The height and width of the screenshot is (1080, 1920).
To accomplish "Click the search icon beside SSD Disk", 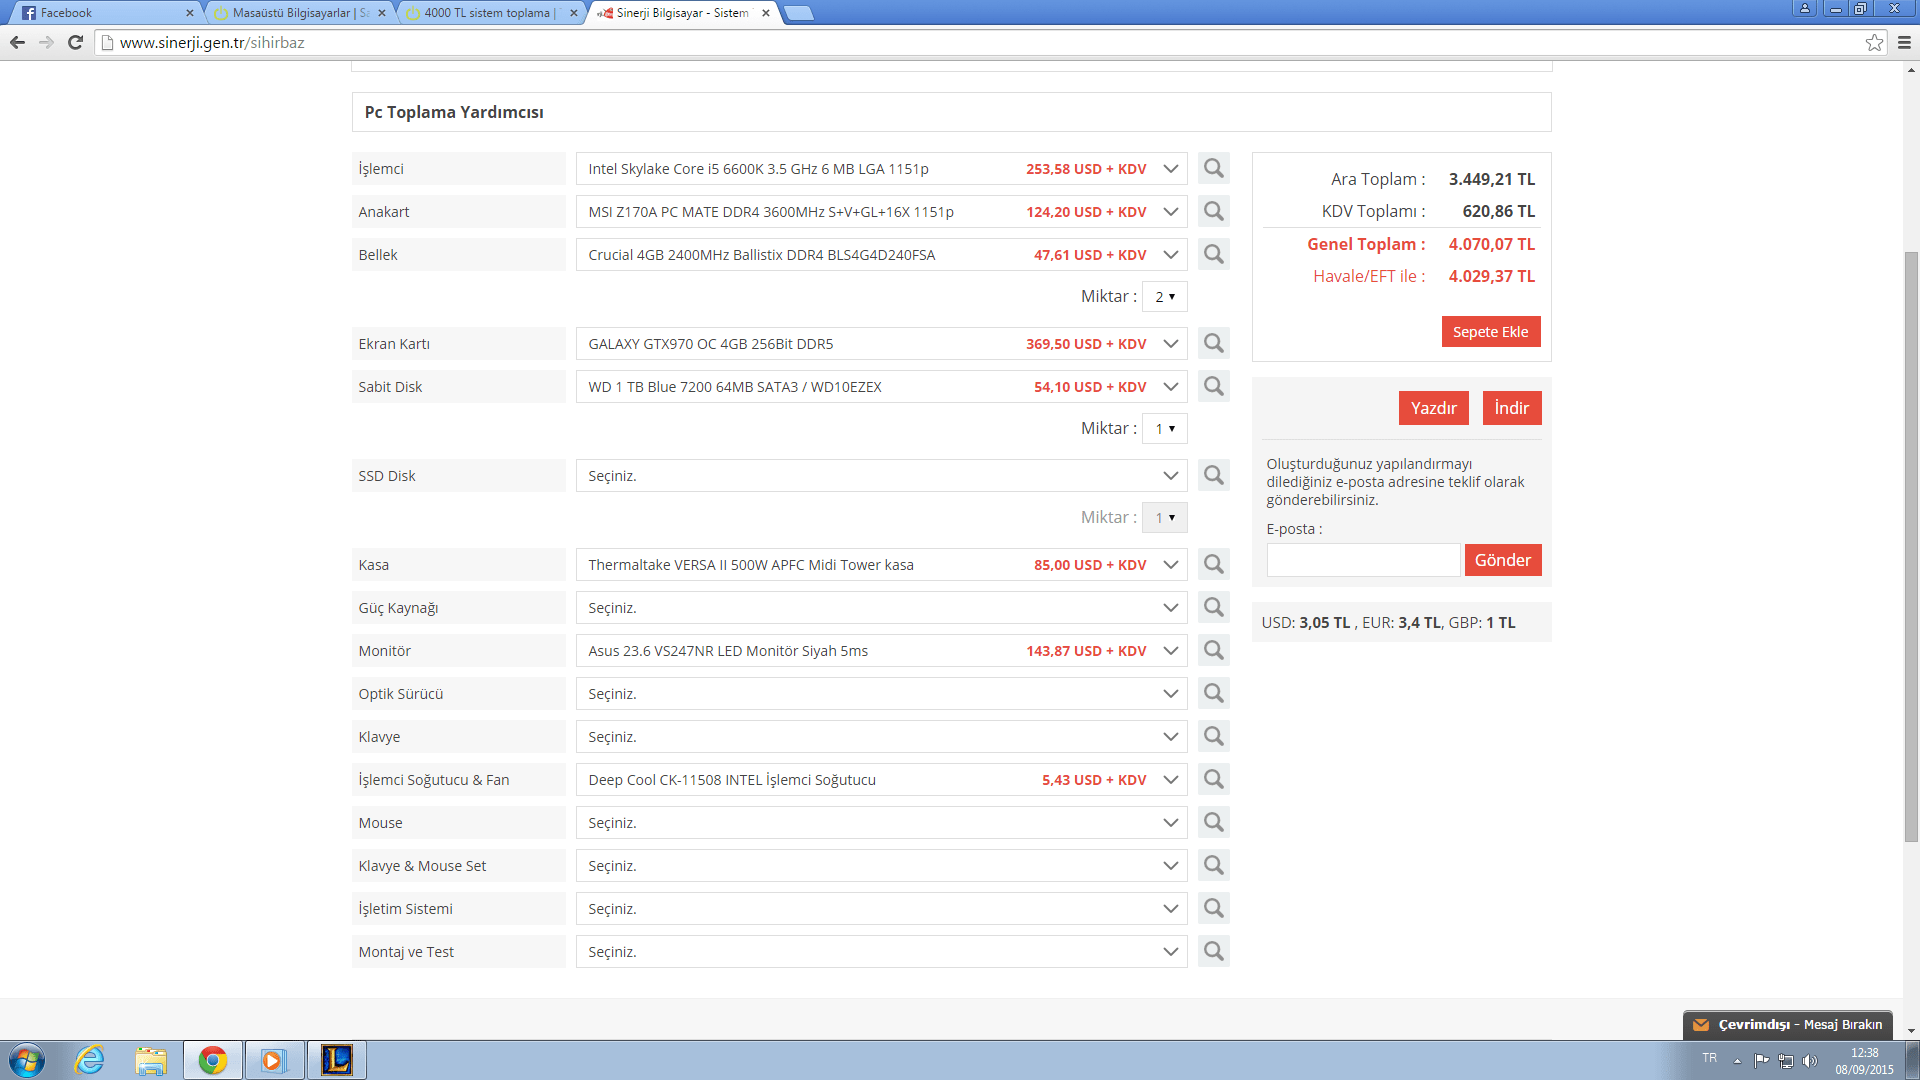I will pos(1213,475).
